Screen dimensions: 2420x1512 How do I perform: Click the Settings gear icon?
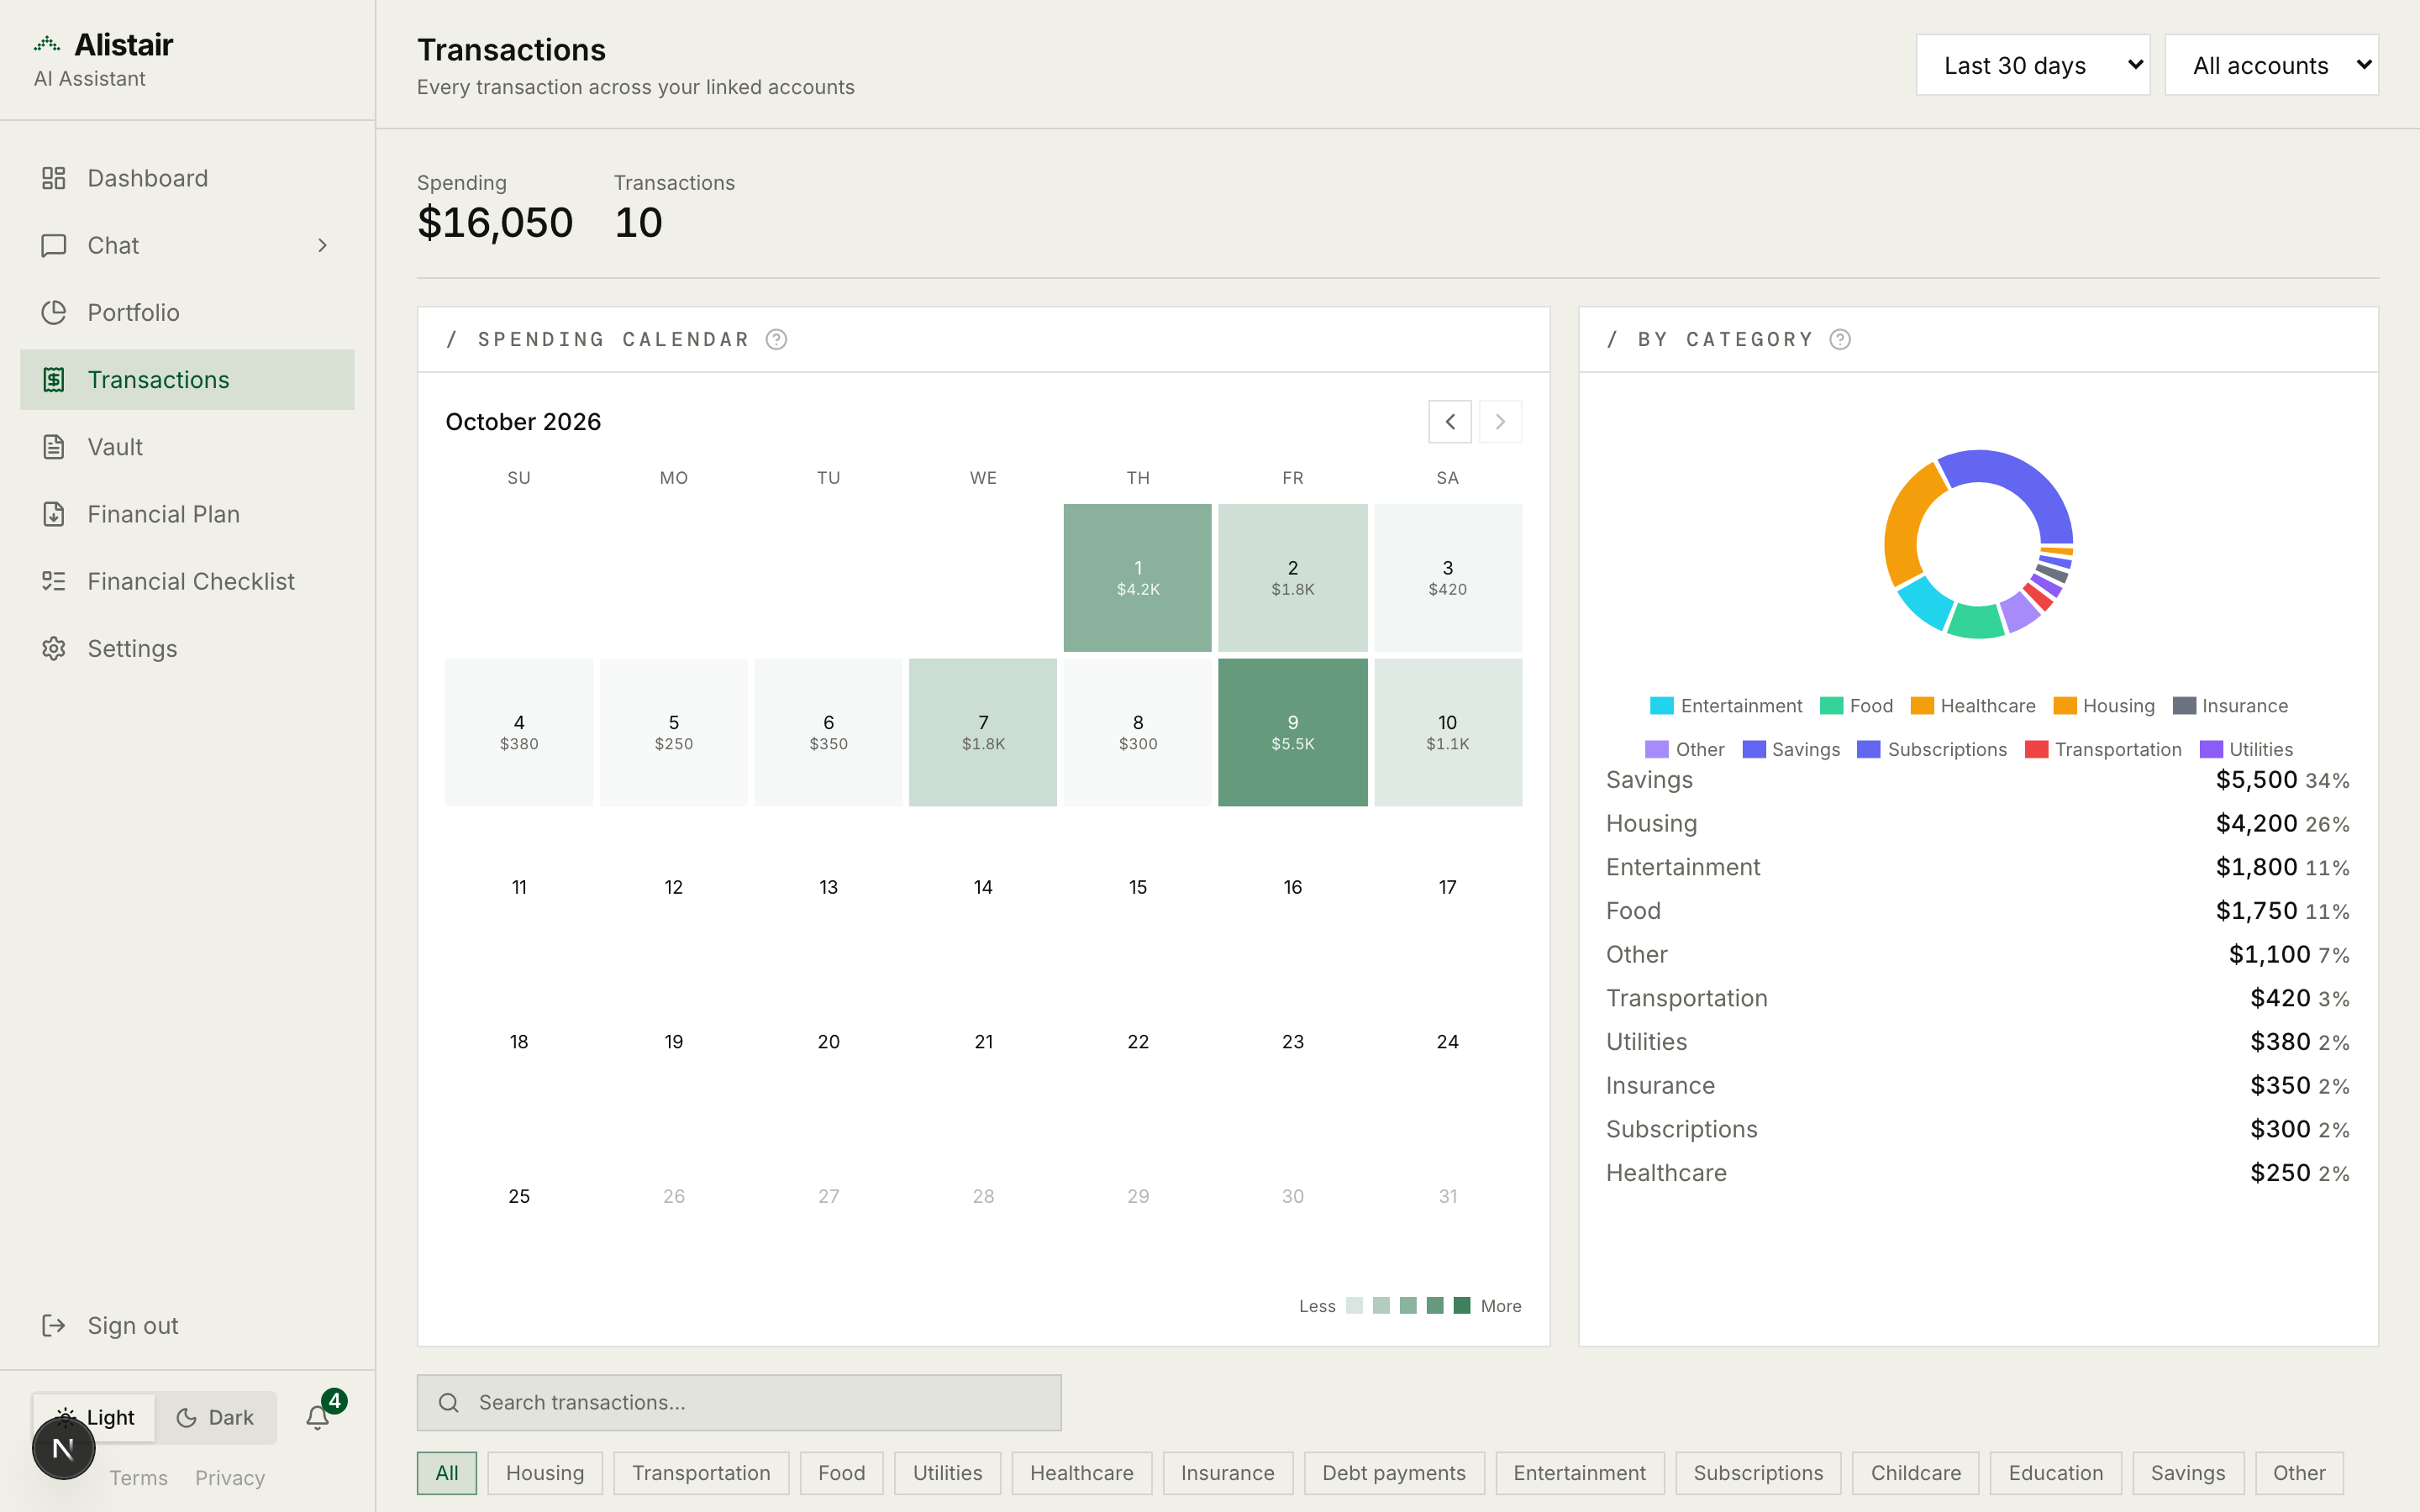54,648
